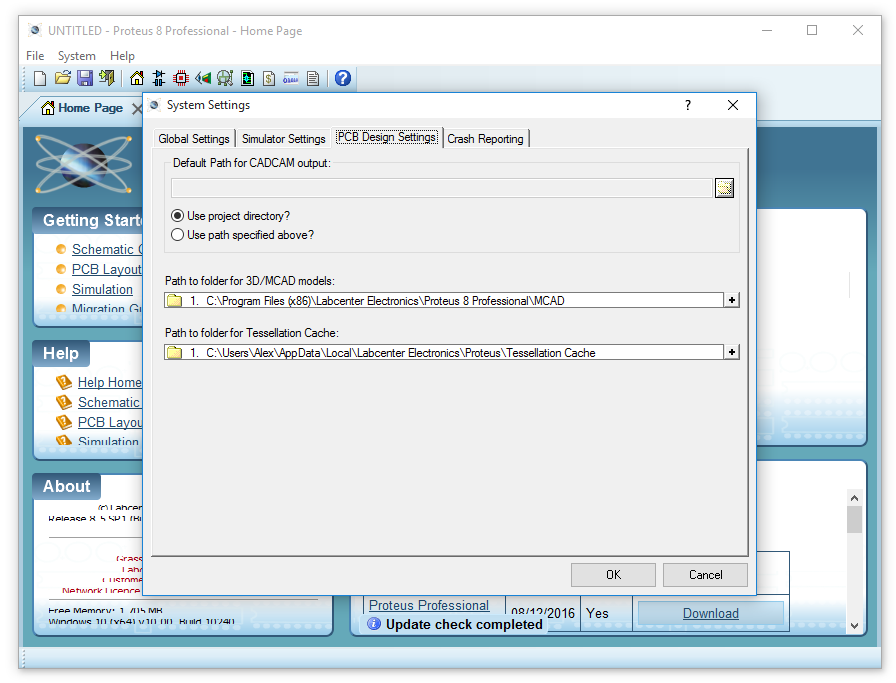Screen dimensions: 896x683
Task: Select the Proteus 8 Professional\MCAD path entry
Action: coord(443,301)
